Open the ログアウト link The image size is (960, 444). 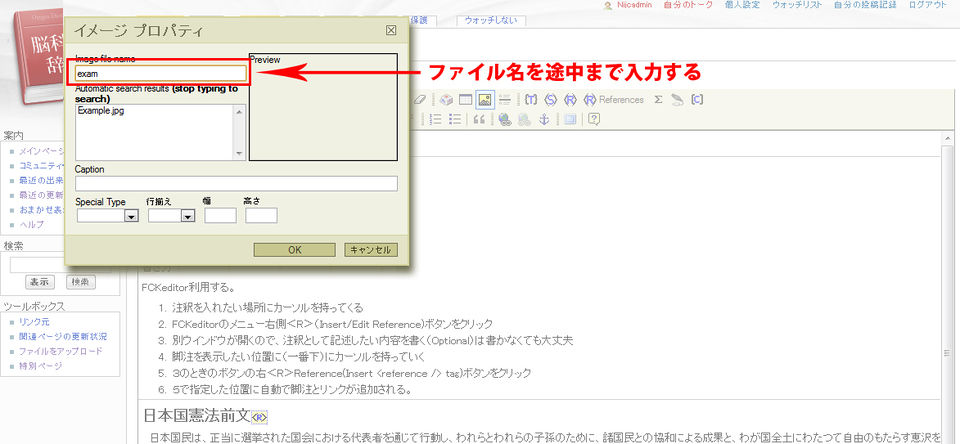[927, 6]
